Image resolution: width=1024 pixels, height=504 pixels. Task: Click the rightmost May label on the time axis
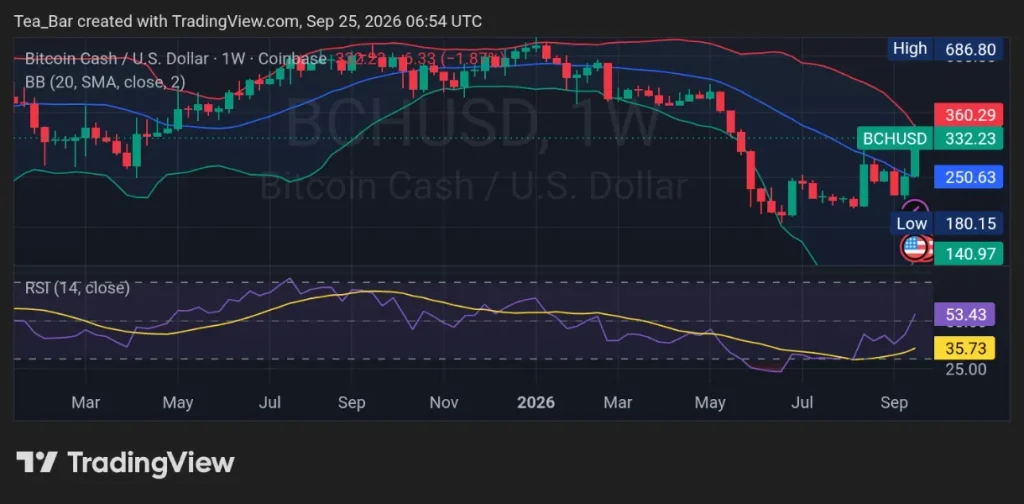click(x=710, y=402)
